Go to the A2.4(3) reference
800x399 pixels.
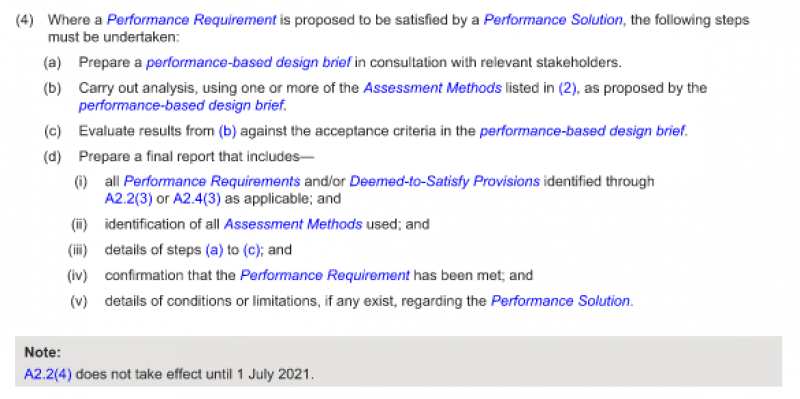197,199
